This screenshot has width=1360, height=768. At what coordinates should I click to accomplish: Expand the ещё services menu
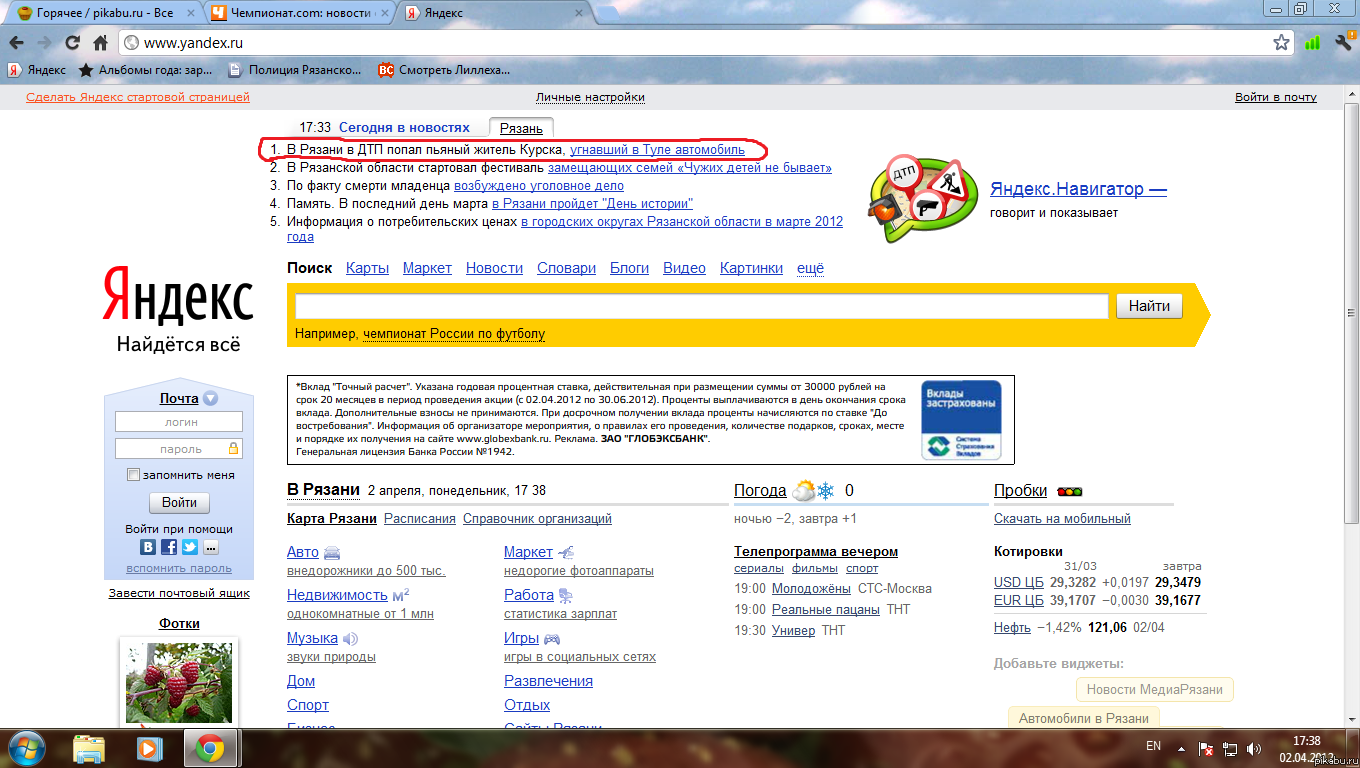pyautogui.click(x=810, y=268)
